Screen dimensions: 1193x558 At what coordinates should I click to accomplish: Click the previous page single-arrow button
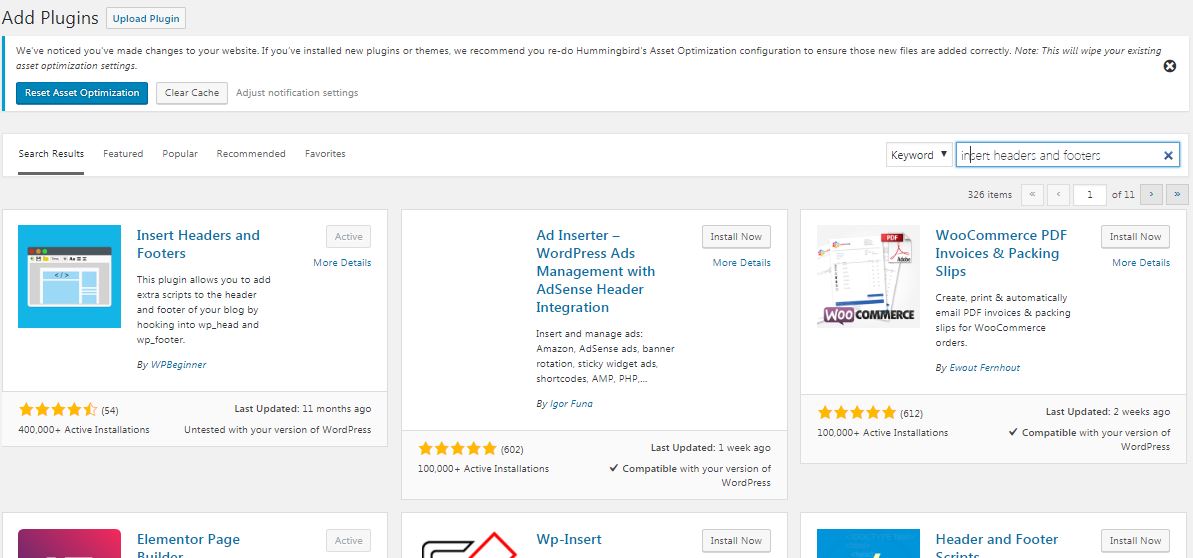pyautogui.click(x=1058, y=195)
